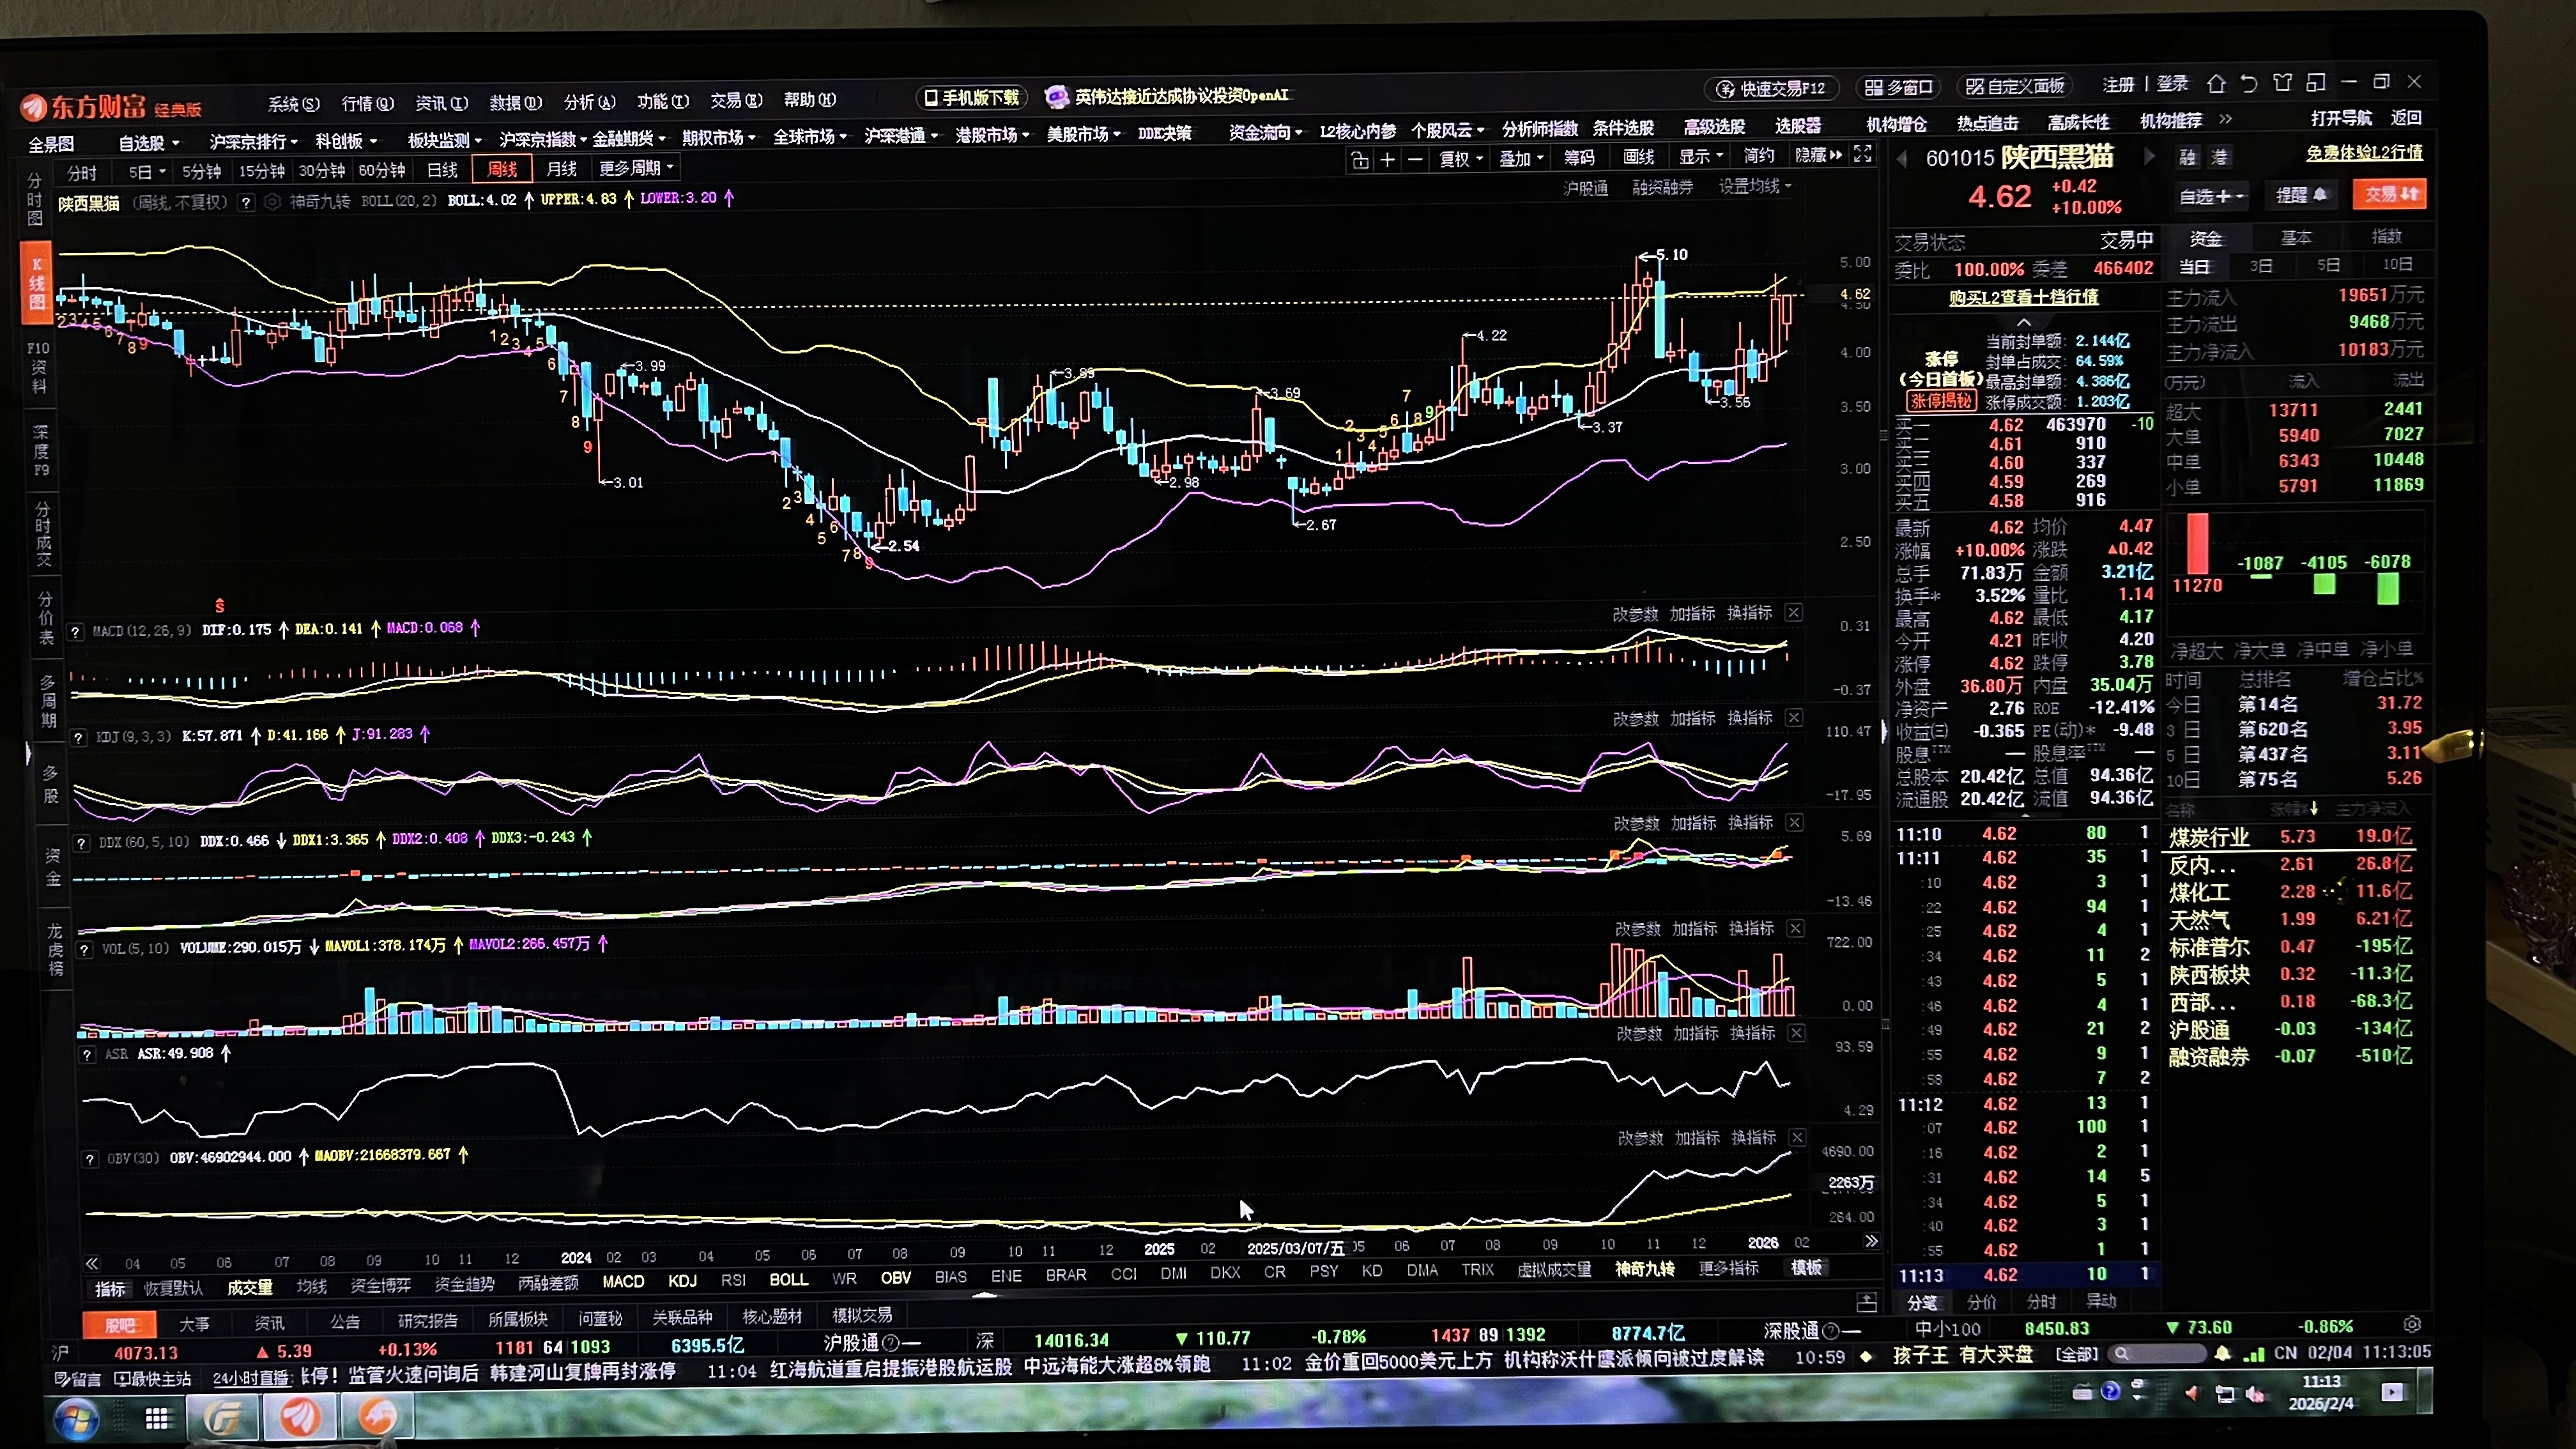Expand 设置均线 dropdown
The width and height of the screenshot is (2576, 1449).
1754,186
